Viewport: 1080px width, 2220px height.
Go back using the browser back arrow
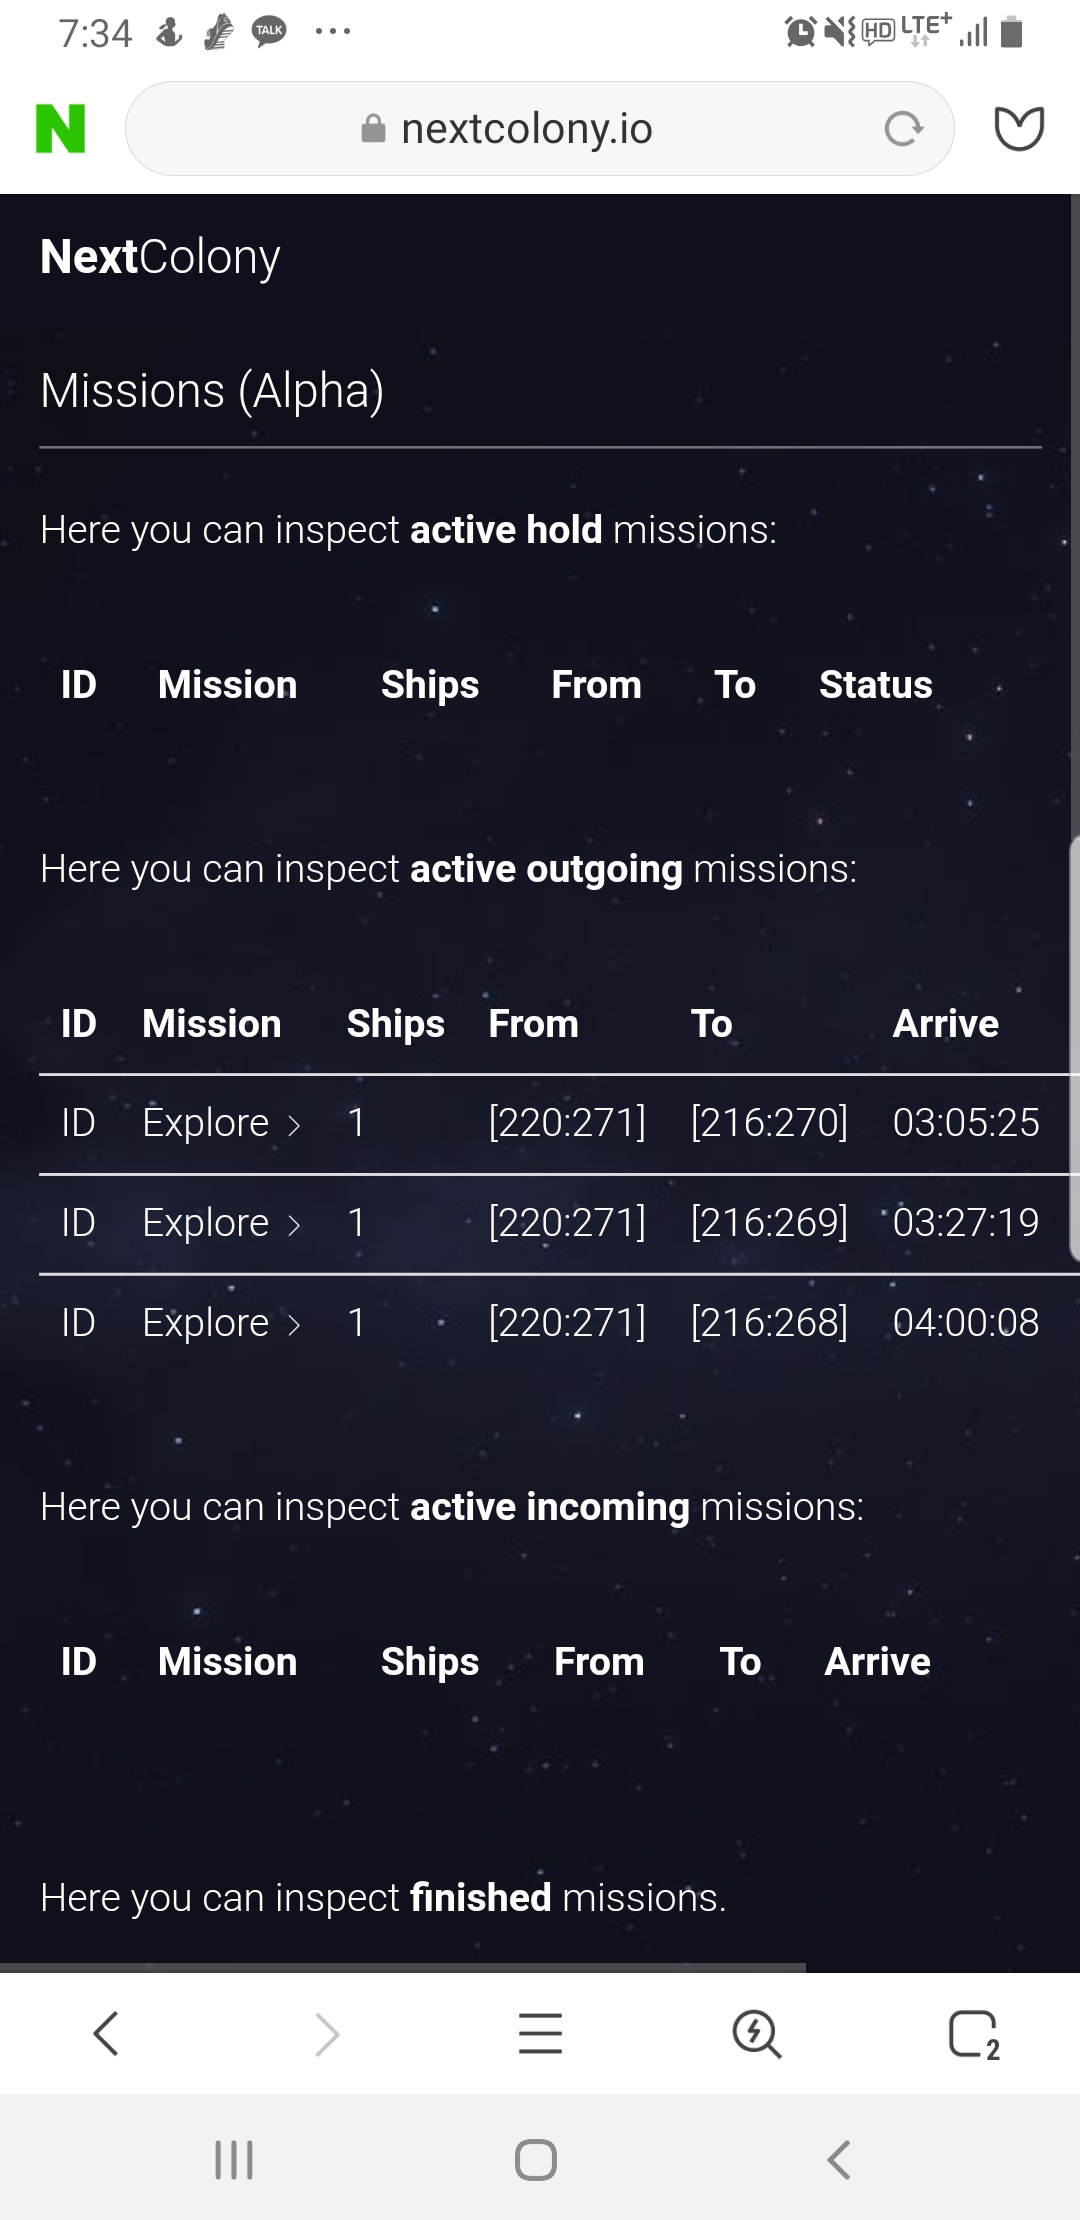pyautogui.click(x=106, y=2034)
